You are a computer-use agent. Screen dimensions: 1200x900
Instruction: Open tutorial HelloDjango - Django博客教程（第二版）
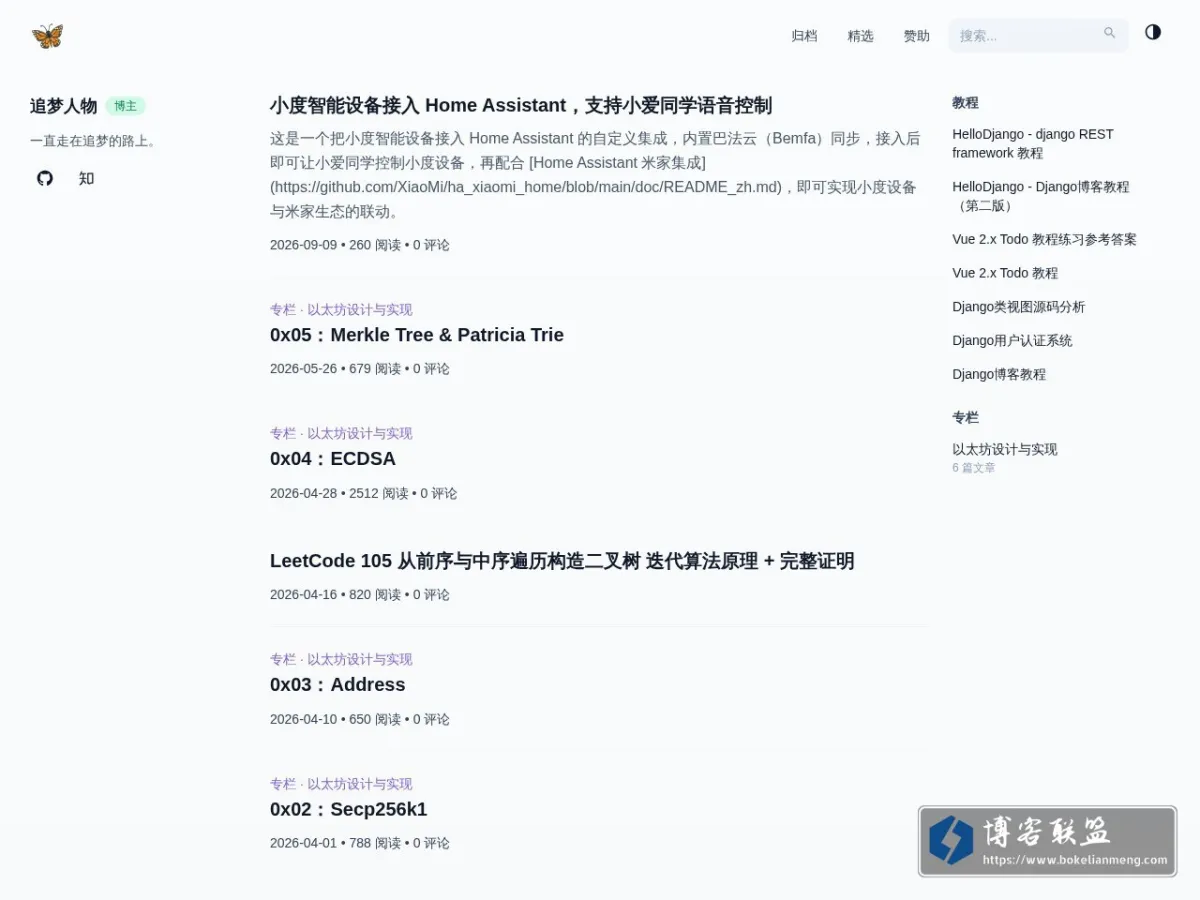click(1041, 196)
